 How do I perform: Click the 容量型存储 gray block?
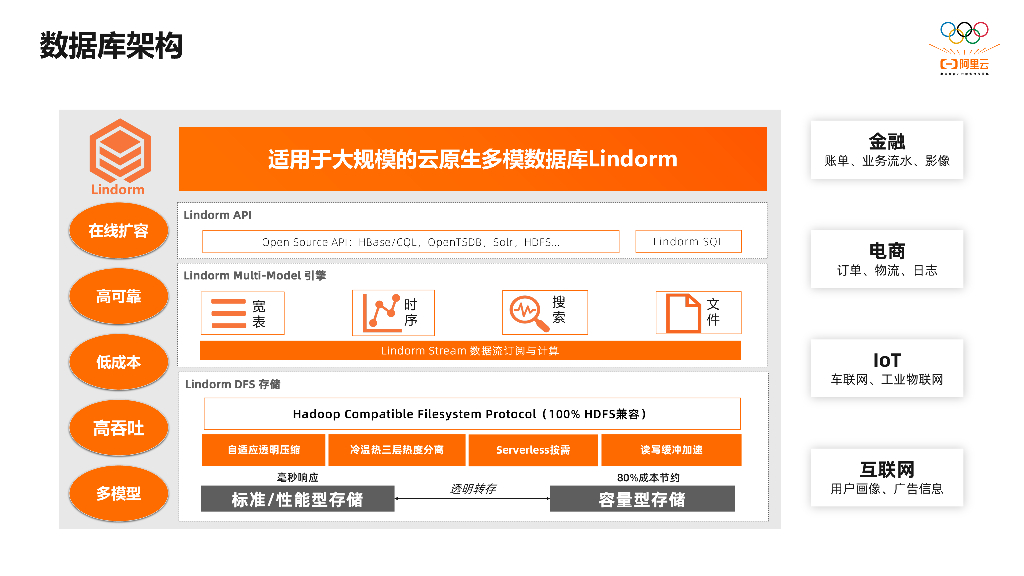642,499
